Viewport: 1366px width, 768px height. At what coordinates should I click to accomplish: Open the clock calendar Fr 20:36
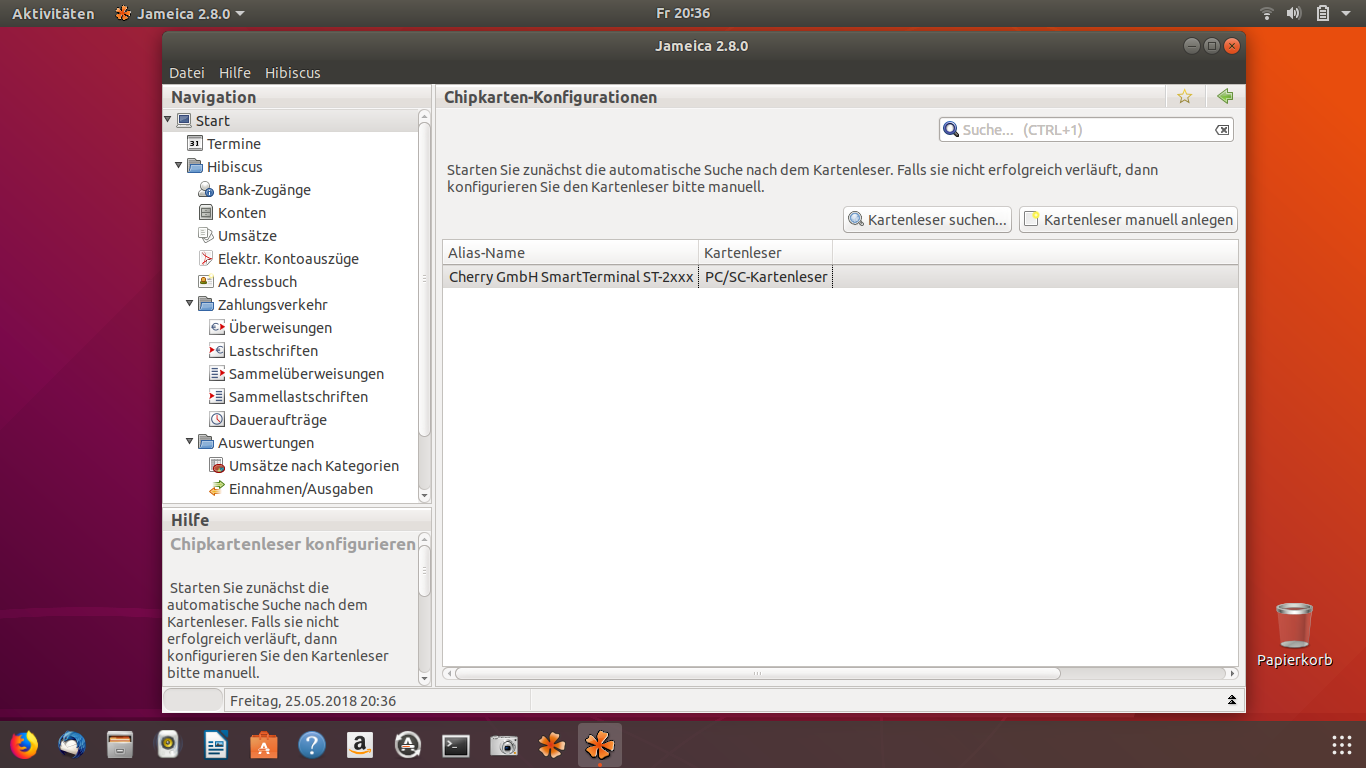pos(683,13)
